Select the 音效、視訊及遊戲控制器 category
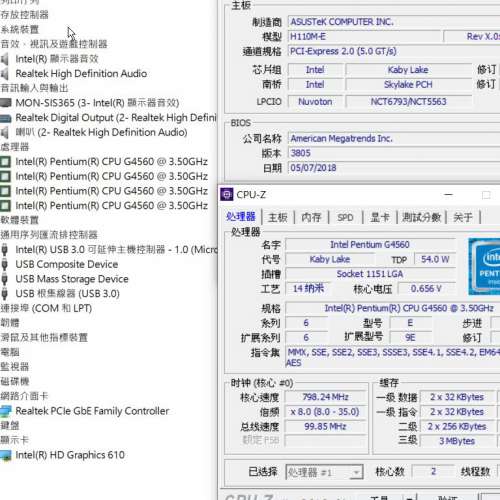 [x=54, y=44]
